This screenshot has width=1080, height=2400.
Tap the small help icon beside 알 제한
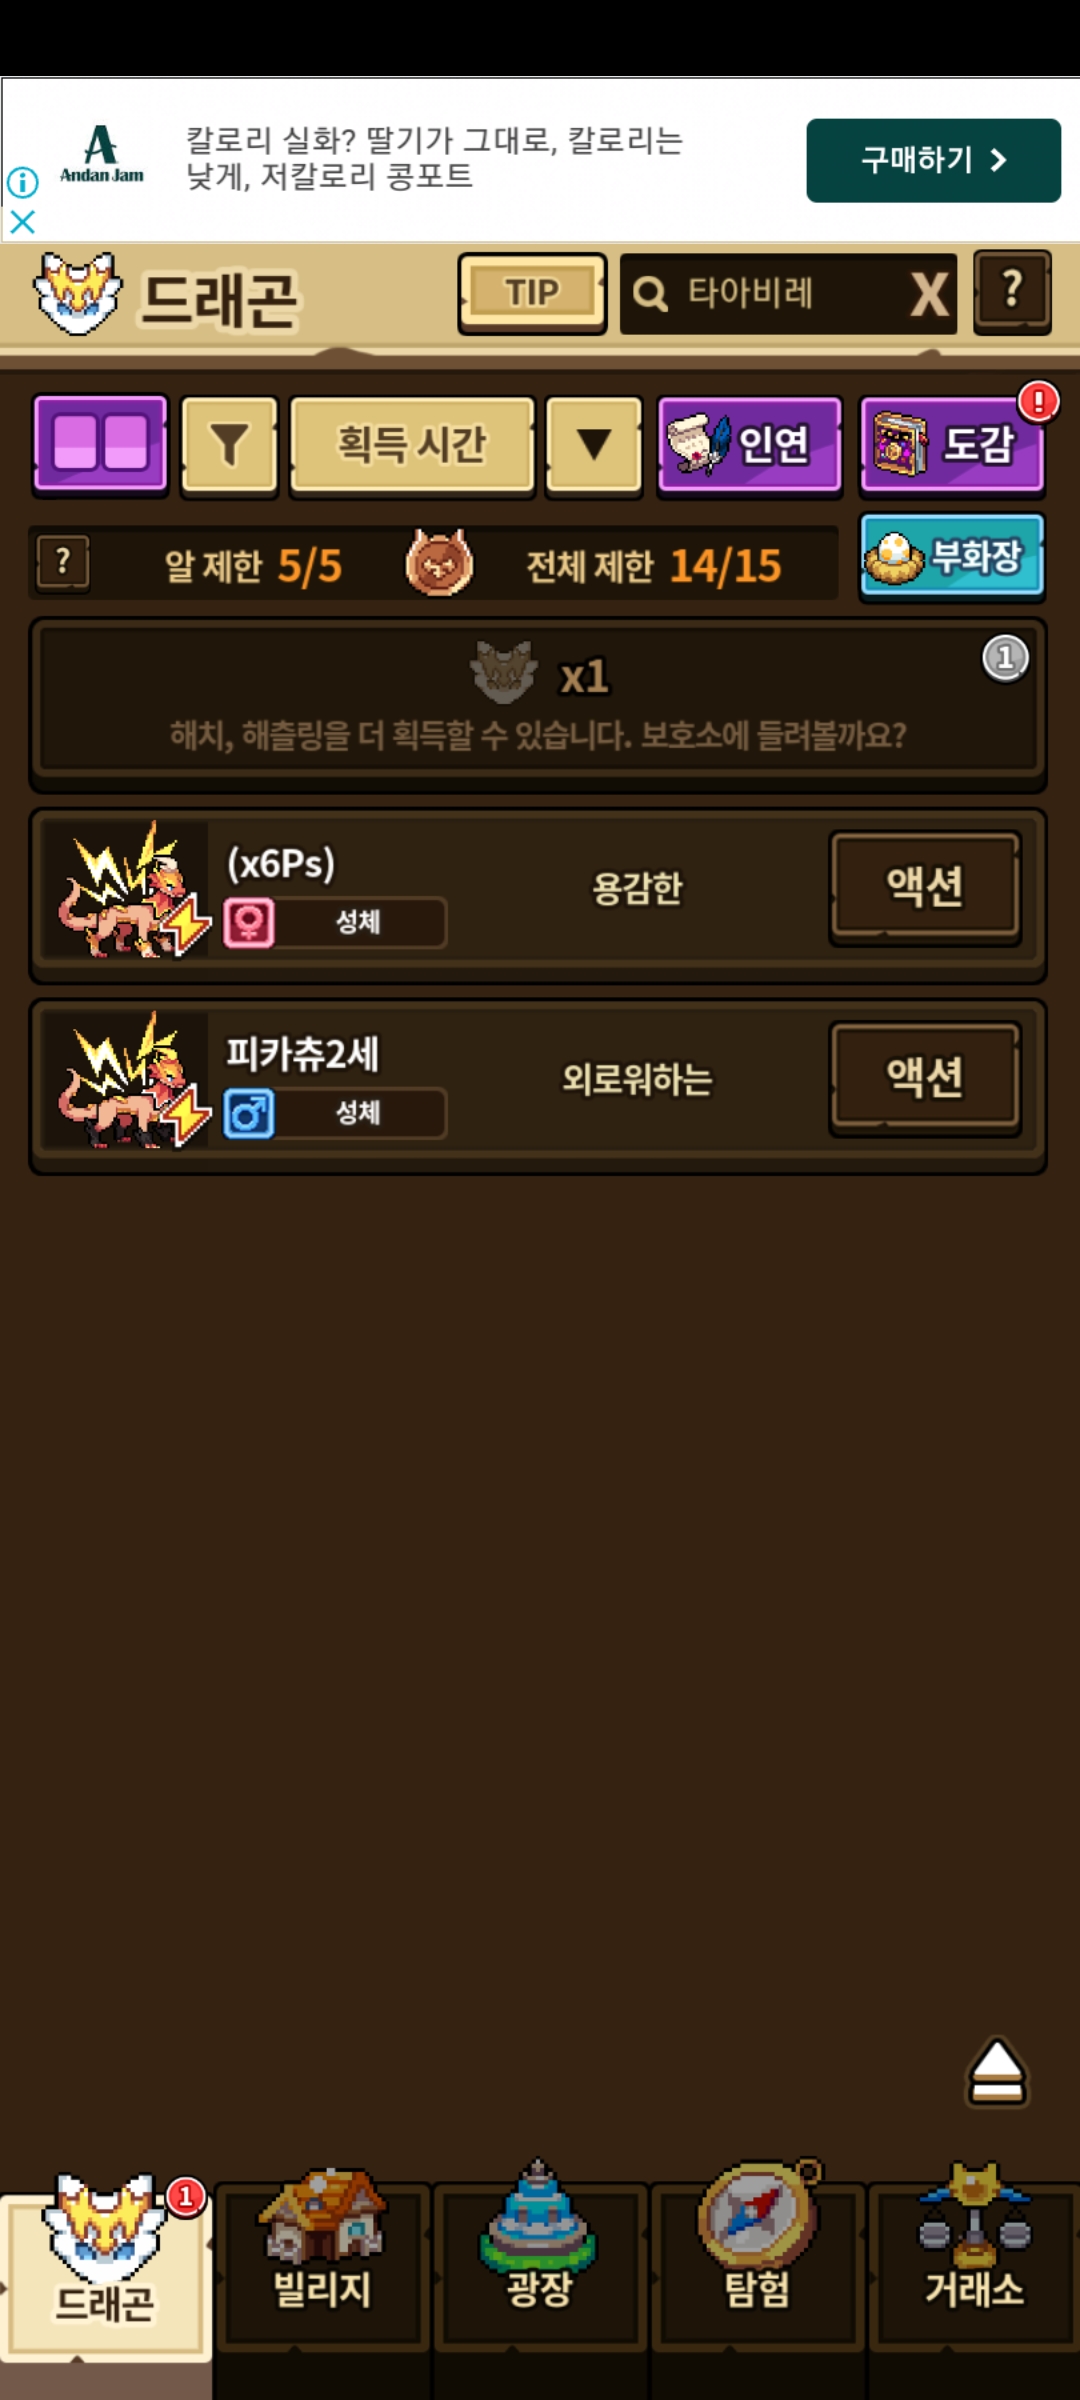click(63, 564)
